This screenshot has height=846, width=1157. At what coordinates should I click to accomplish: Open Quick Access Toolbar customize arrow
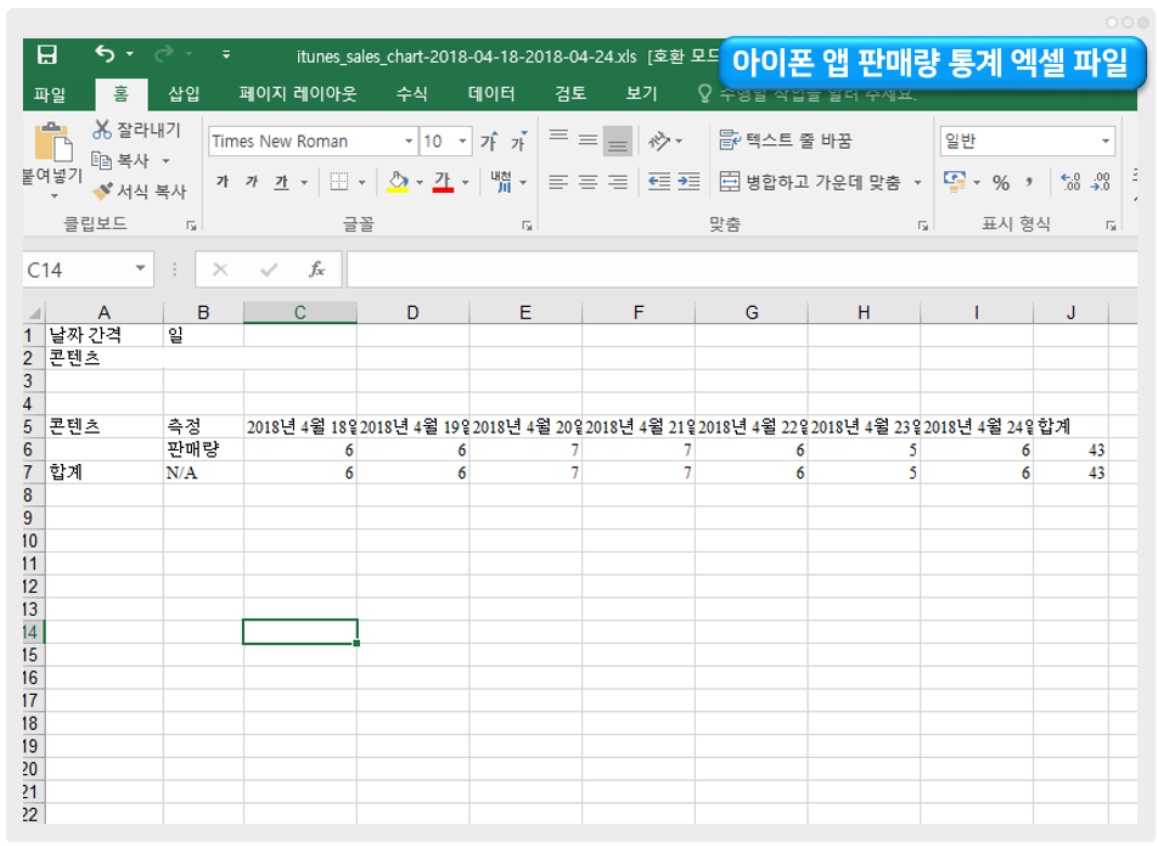[226, 54]
